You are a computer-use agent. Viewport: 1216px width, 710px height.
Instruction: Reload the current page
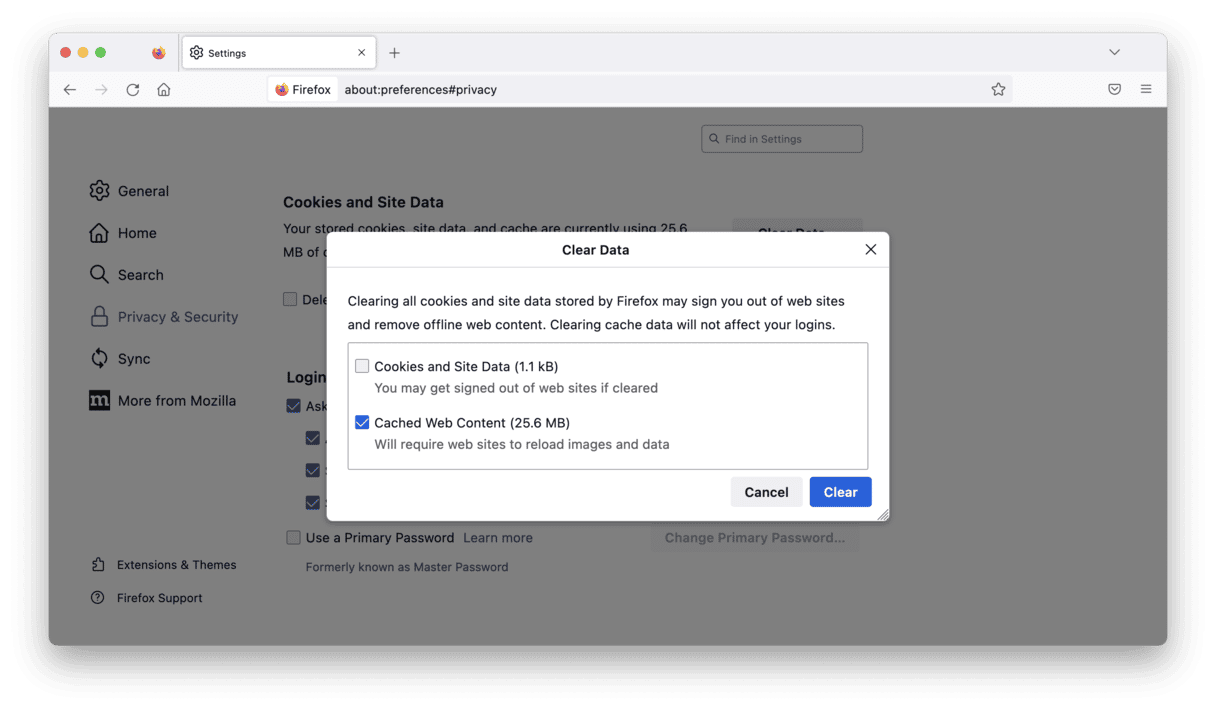133,89
